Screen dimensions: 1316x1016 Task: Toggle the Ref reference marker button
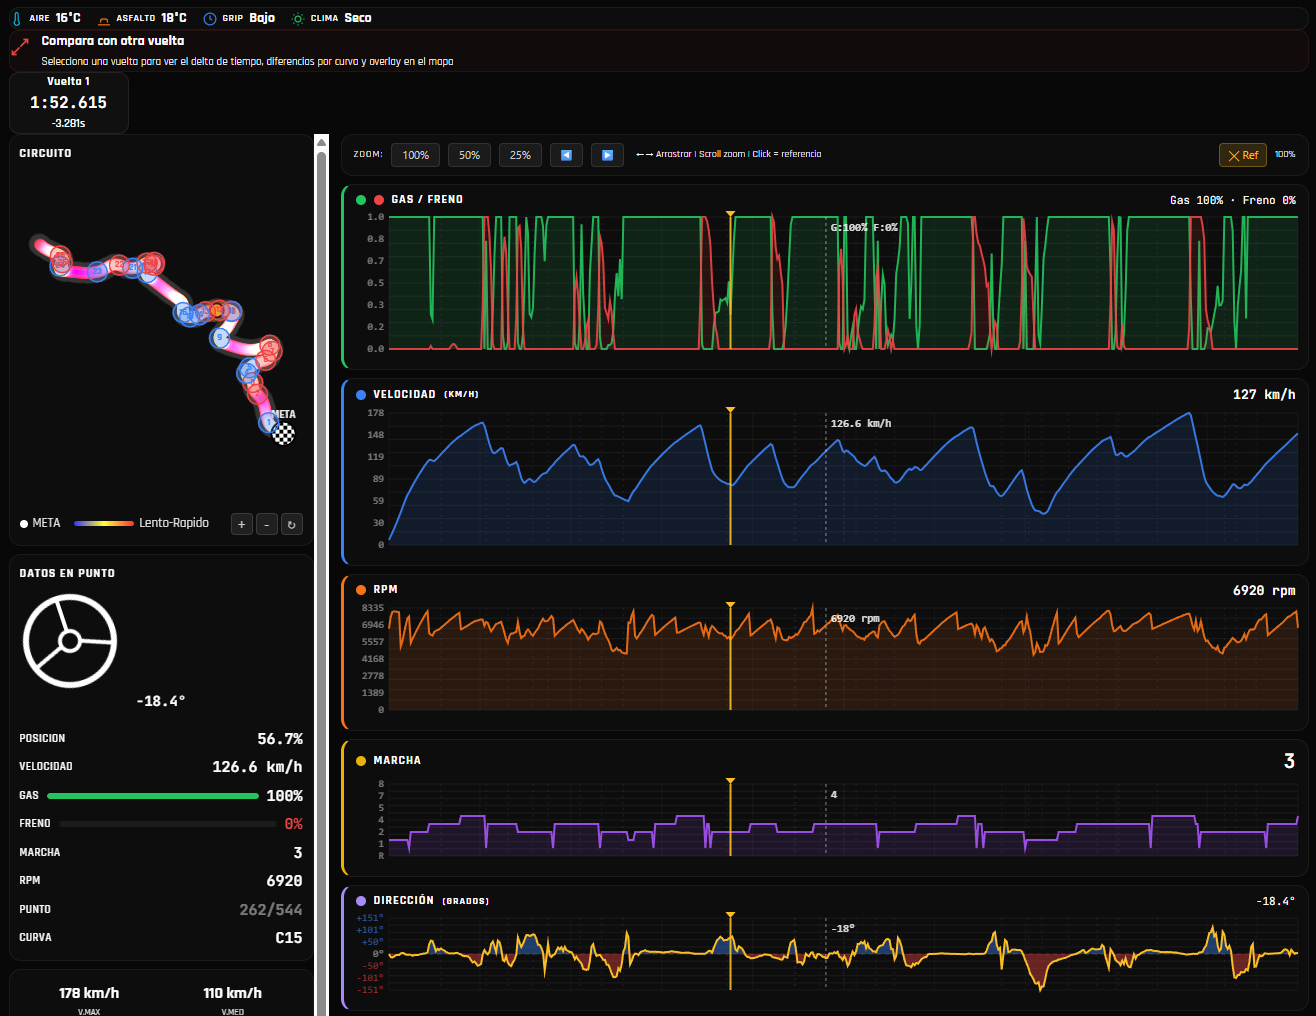click(1243, 155)
